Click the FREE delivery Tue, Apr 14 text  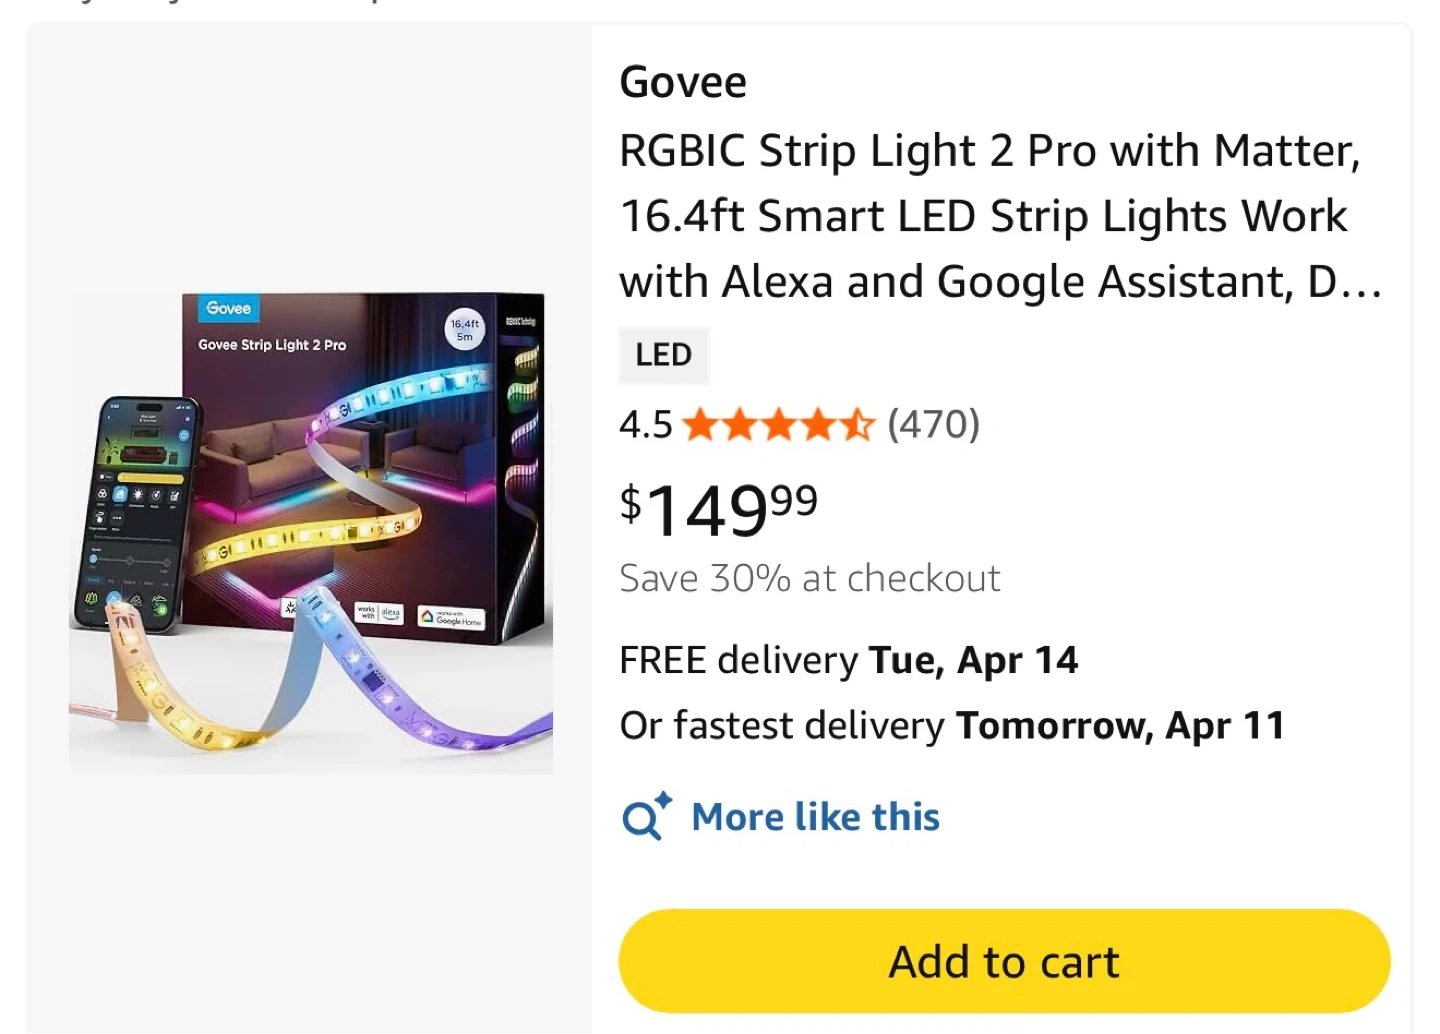[x=848, y=660]
